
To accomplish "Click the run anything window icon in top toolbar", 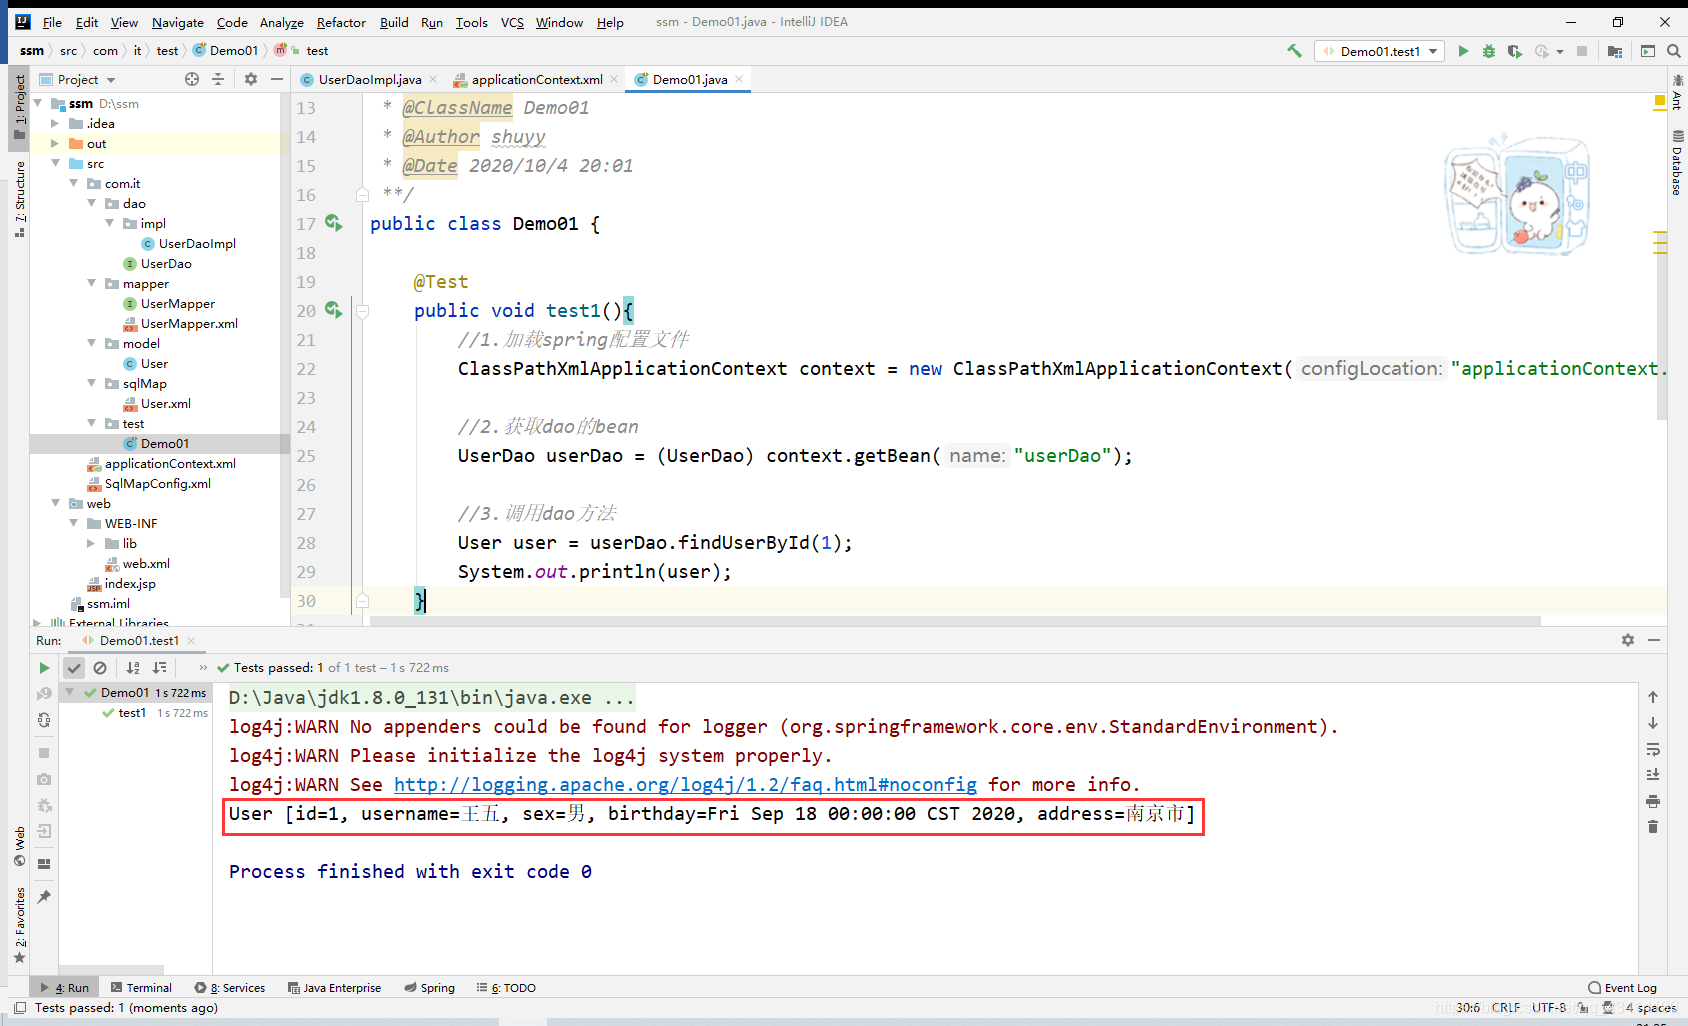I will tap(1648, 51).
